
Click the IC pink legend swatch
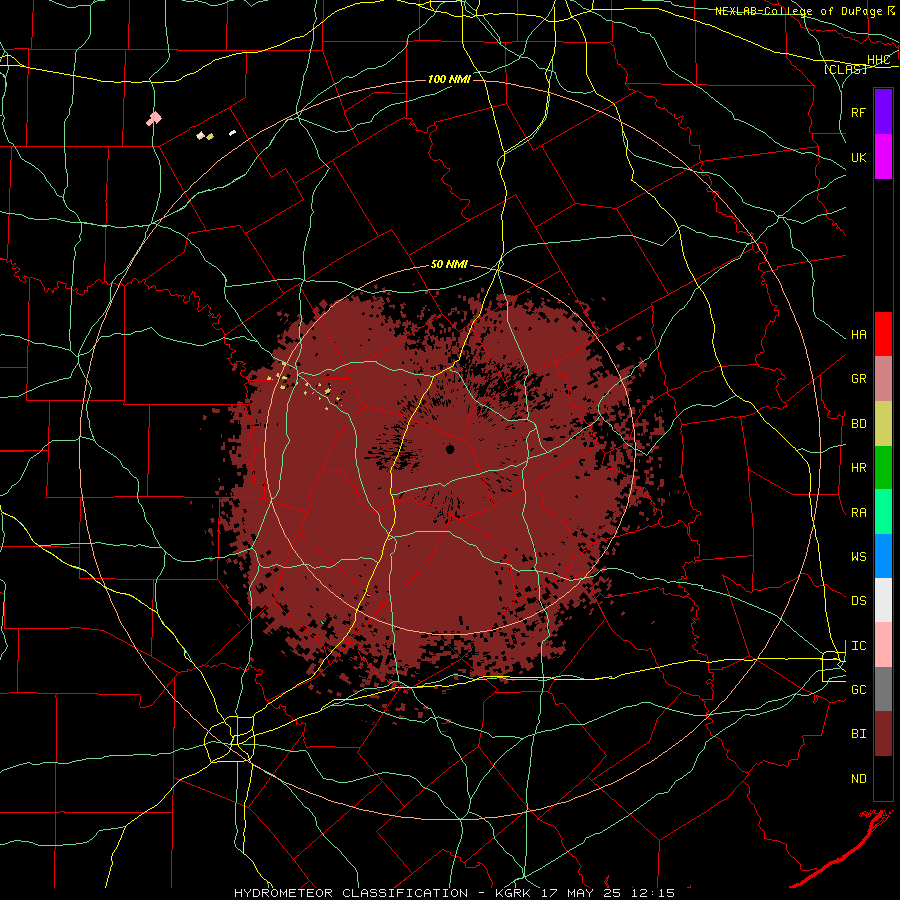click(883, 645)
